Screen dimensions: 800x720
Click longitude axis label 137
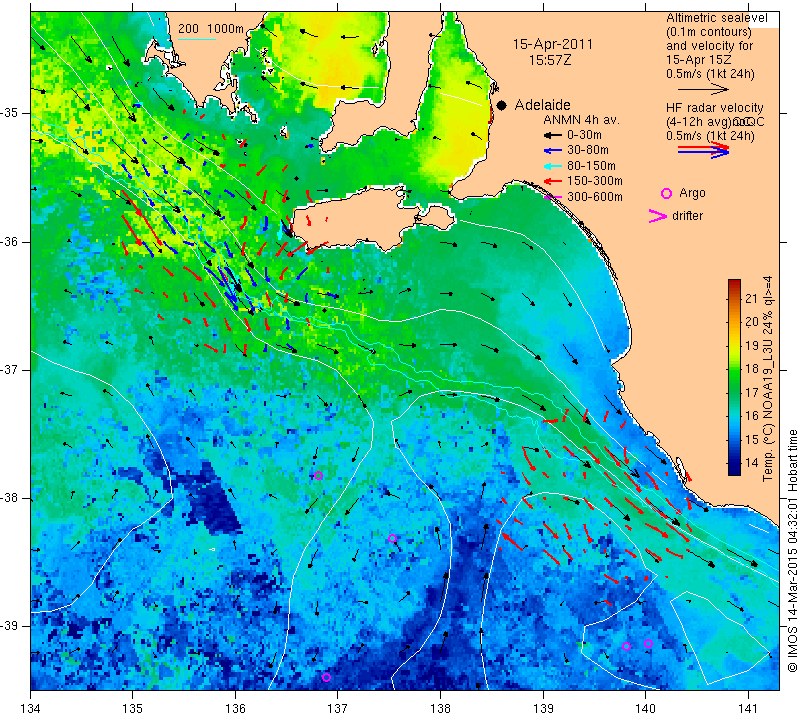338,709
